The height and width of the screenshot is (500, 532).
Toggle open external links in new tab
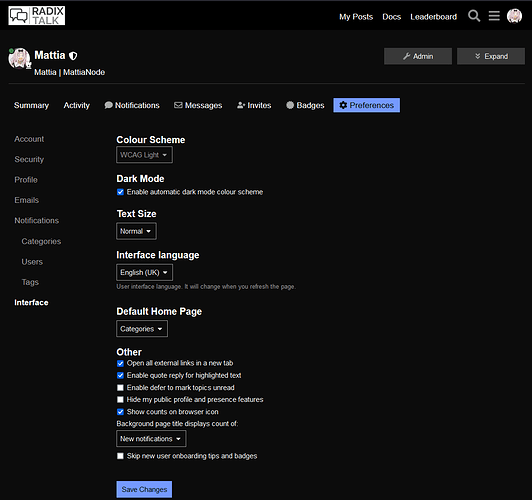tap(120, 363)
